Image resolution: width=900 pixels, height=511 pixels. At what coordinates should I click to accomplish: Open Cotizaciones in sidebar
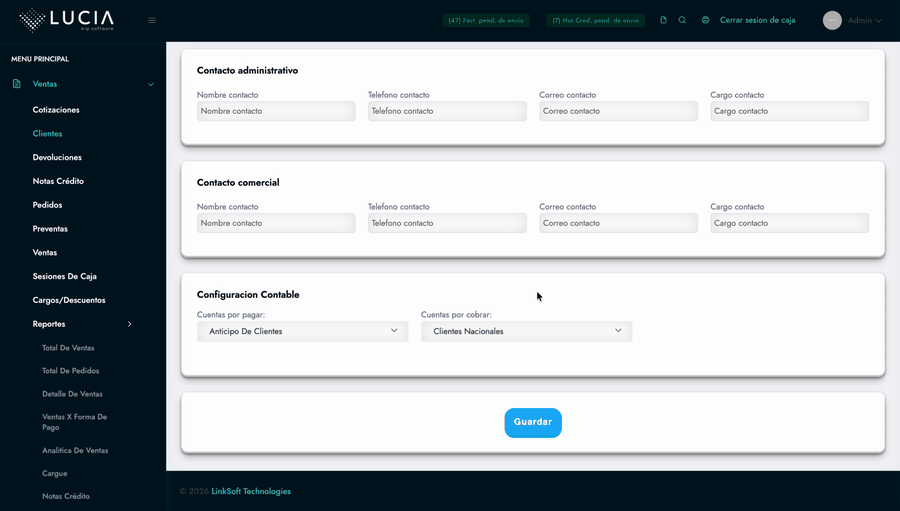coord(56,110)
